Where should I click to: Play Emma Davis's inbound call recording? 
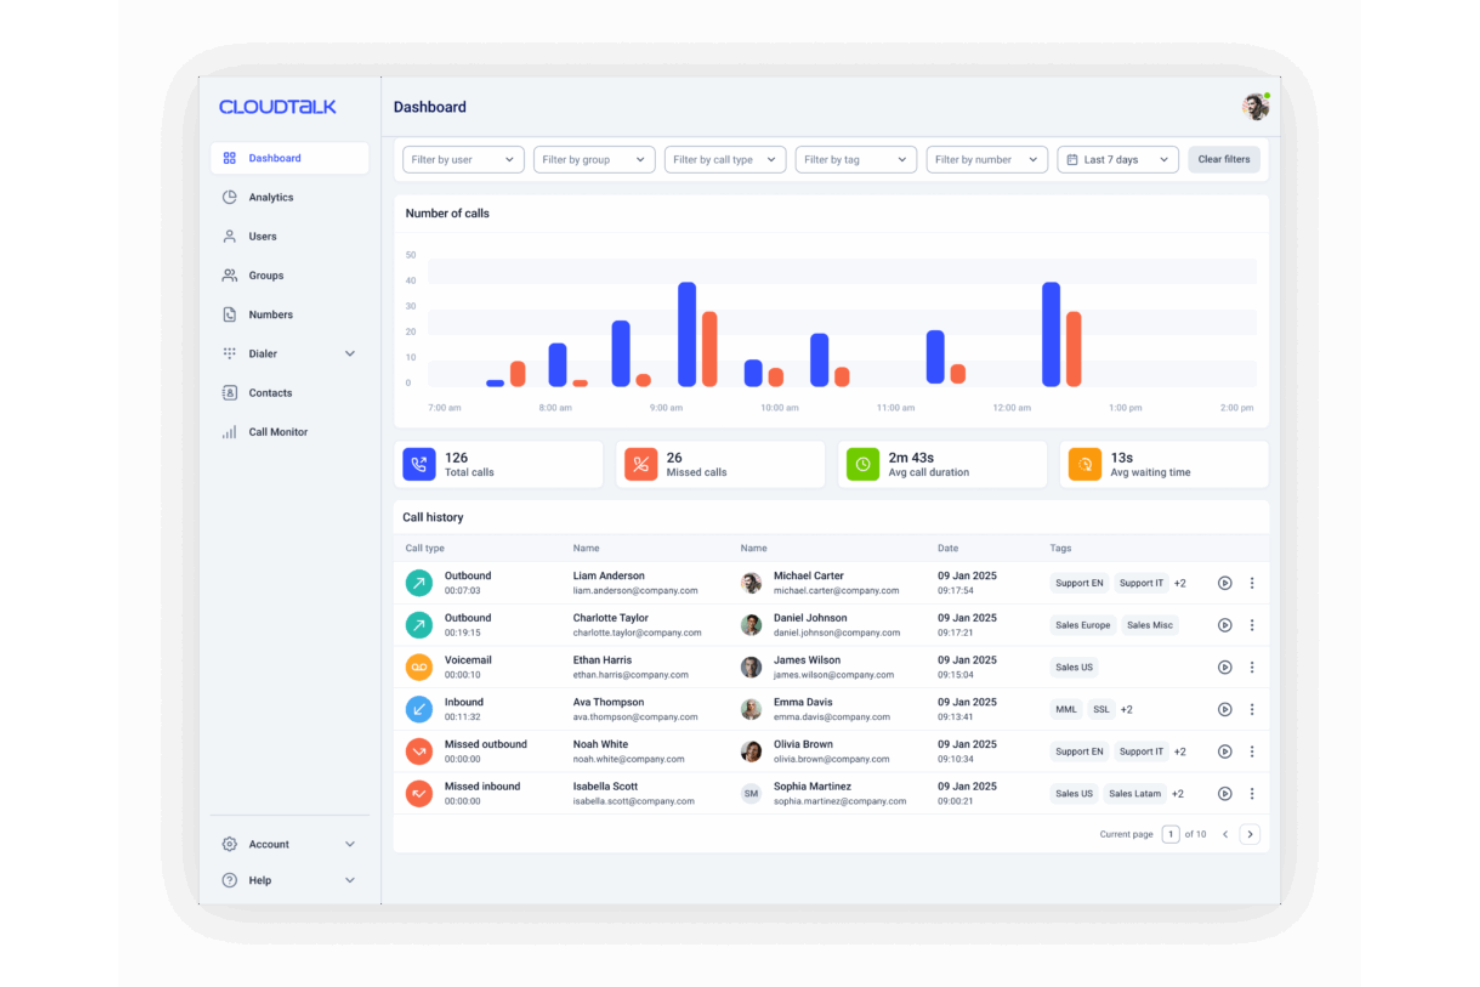point(1224,709)
